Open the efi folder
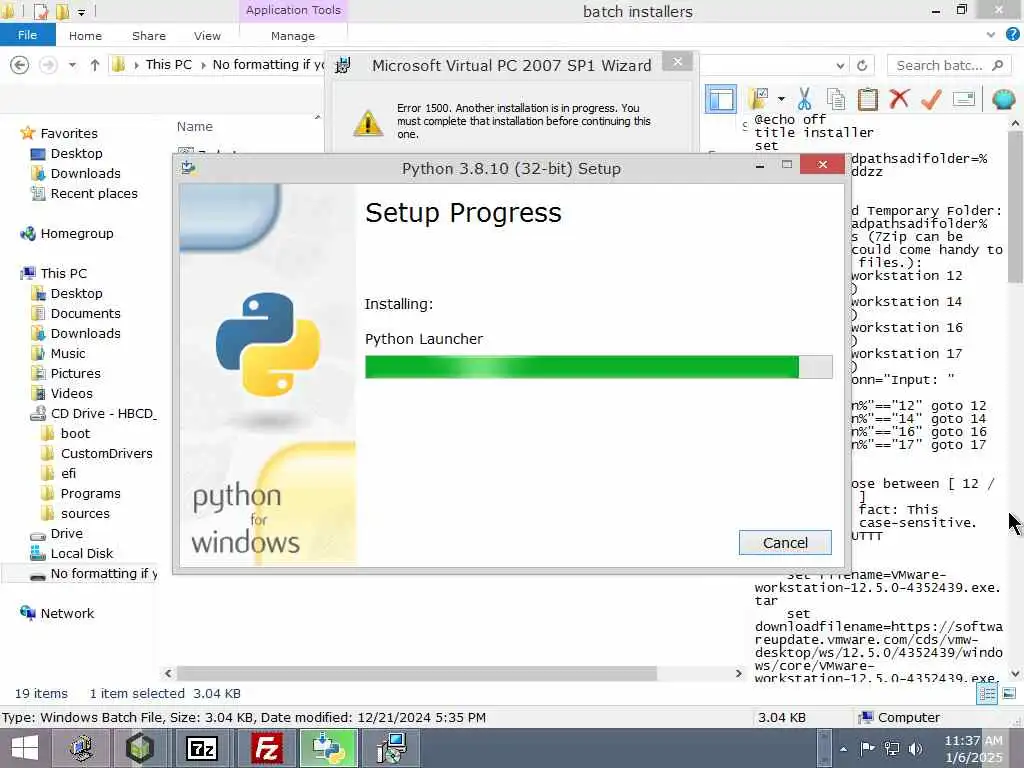Image resolution: width=1024 pixels, height=768 pixels. [x=69, y=473]
